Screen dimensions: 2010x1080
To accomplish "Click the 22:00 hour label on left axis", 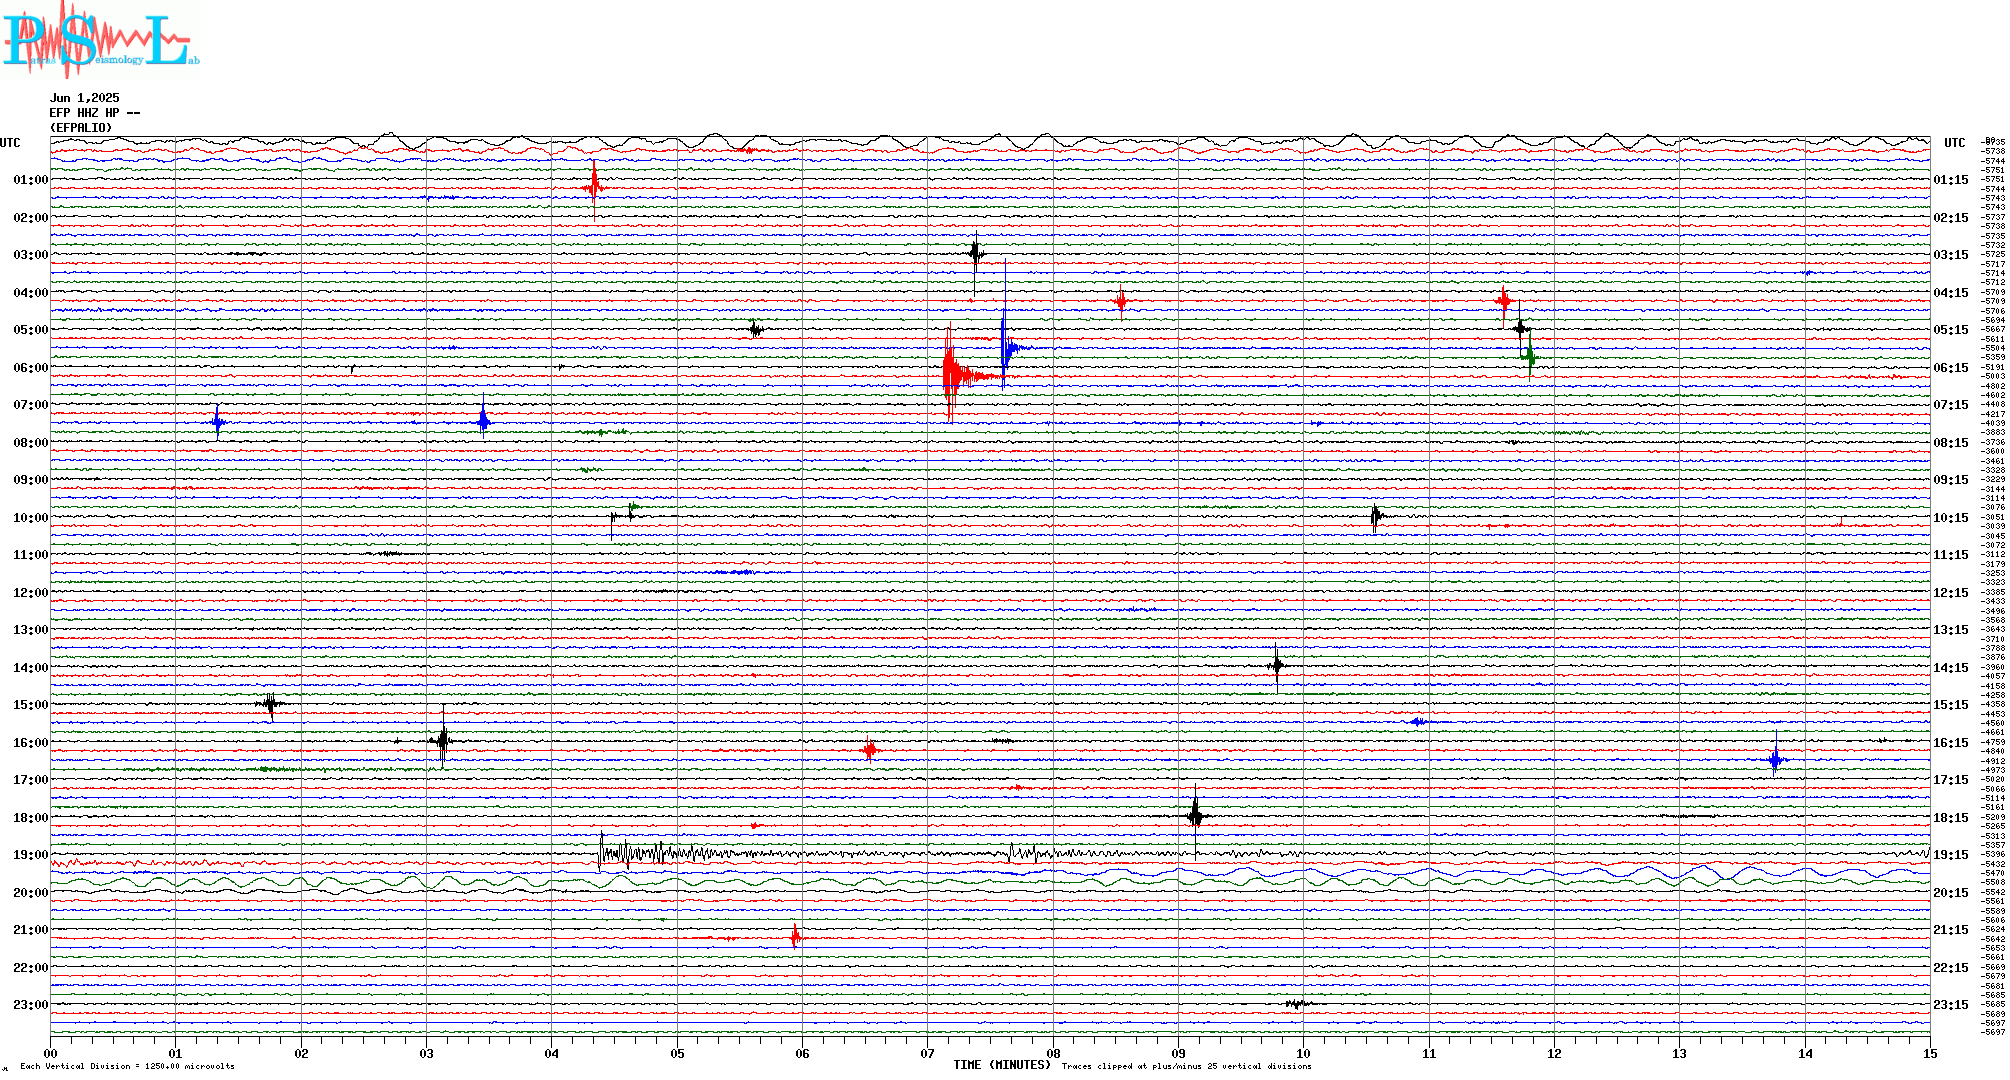I will pyautogui.click(x=31, y=968).
